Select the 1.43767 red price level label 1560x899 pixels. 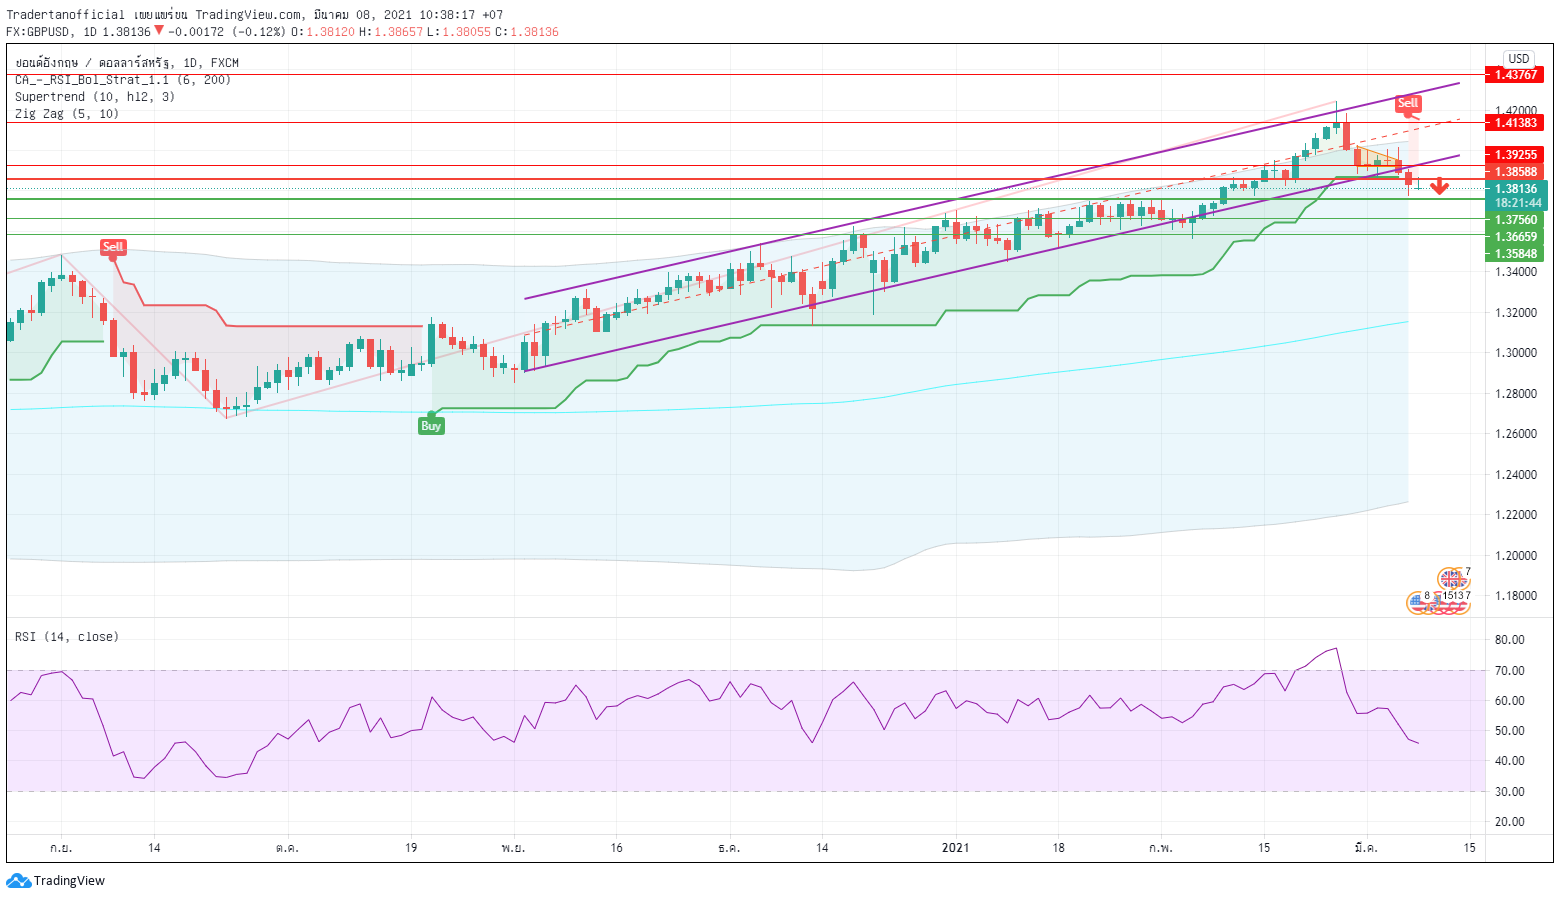coord(1515,75)
